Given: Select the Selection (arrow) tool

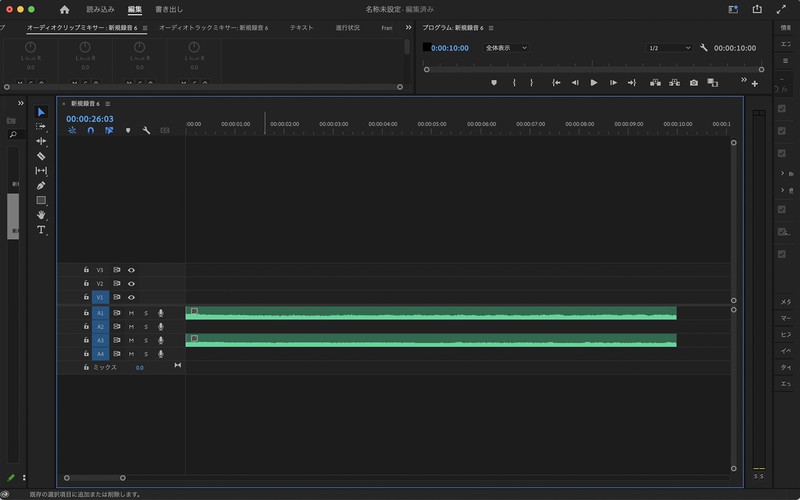Looking at the screenshot, I should pos(41,112).
